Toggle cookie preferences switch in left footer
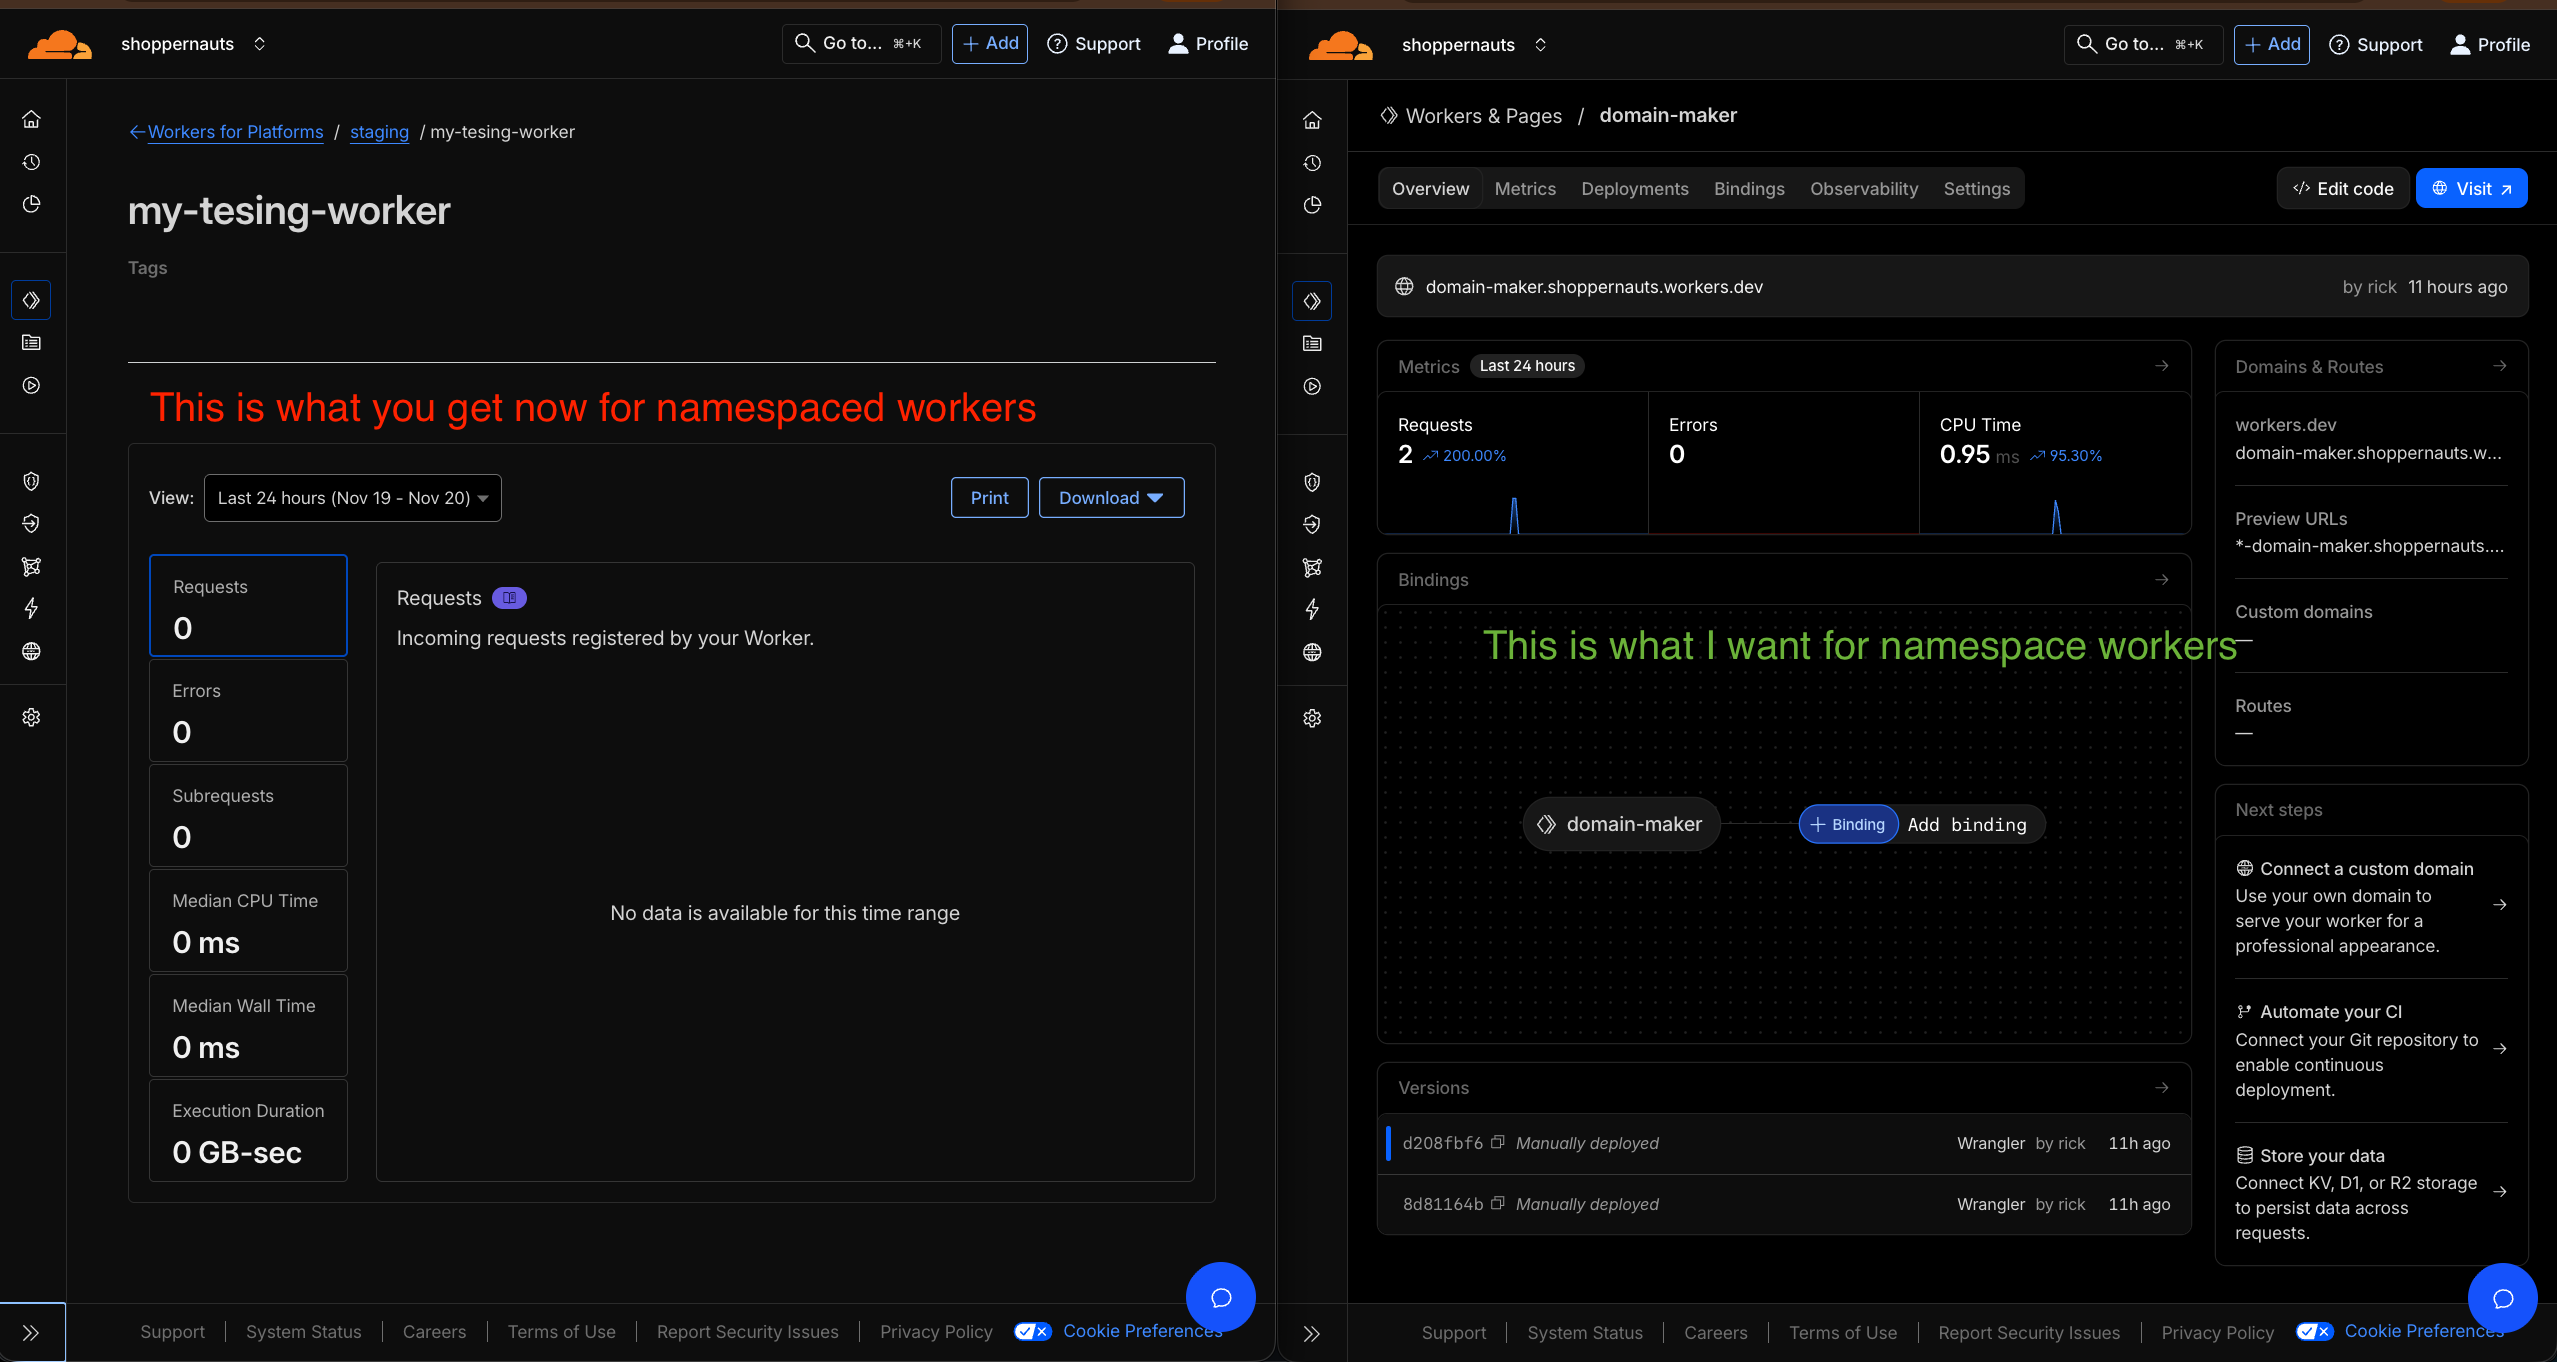The width and height of the screenshot is (2557, 1362). [1032, 1331]
